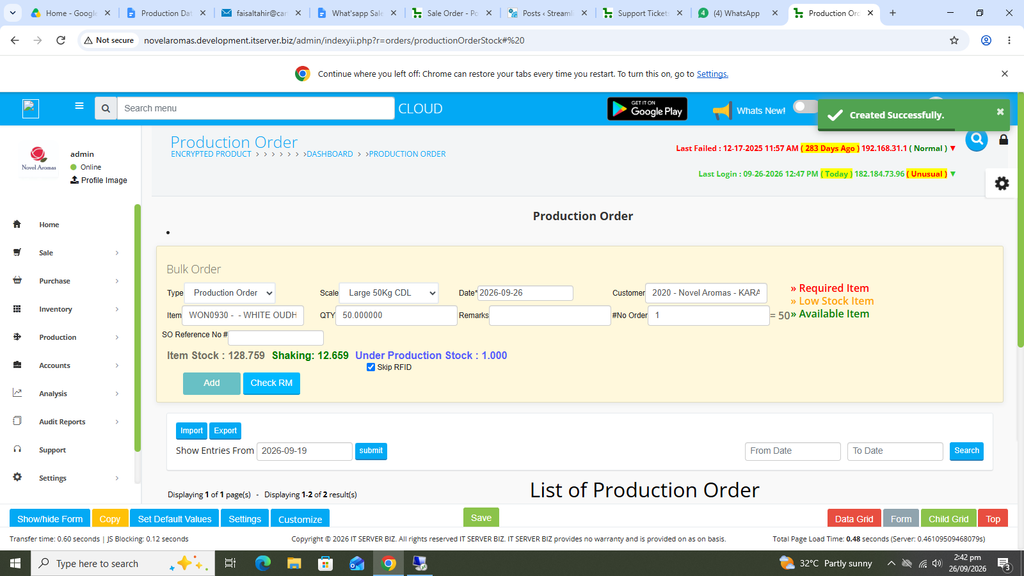Click the Whats New megaphone icon
This screenshot has height=576, width=1024.
click(722, 110)
